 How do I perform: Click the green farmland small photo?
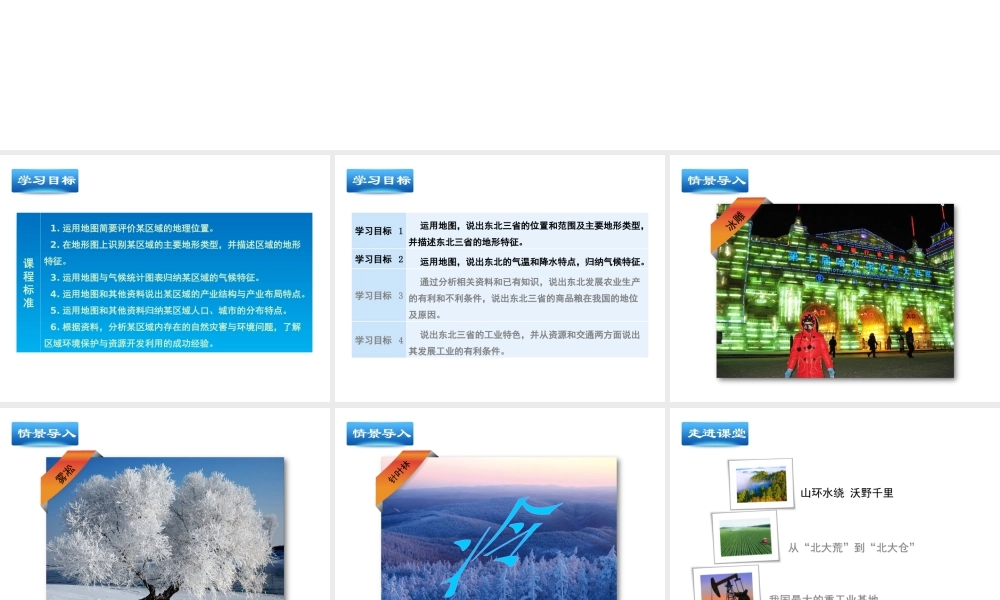pyautogui.click(x=745, y=537)
